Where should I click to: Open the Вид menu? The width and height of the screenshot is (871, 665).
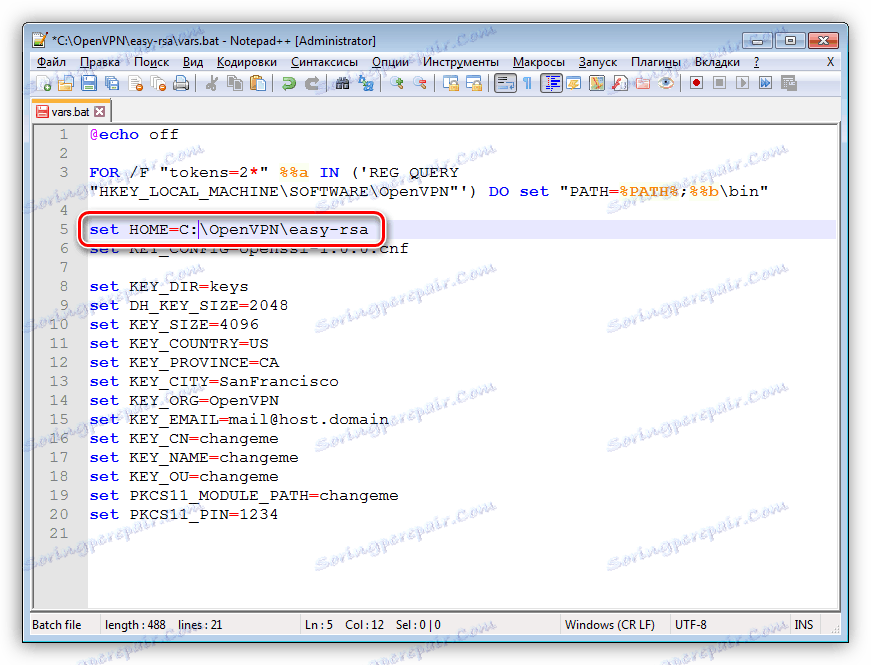(193, 62)
